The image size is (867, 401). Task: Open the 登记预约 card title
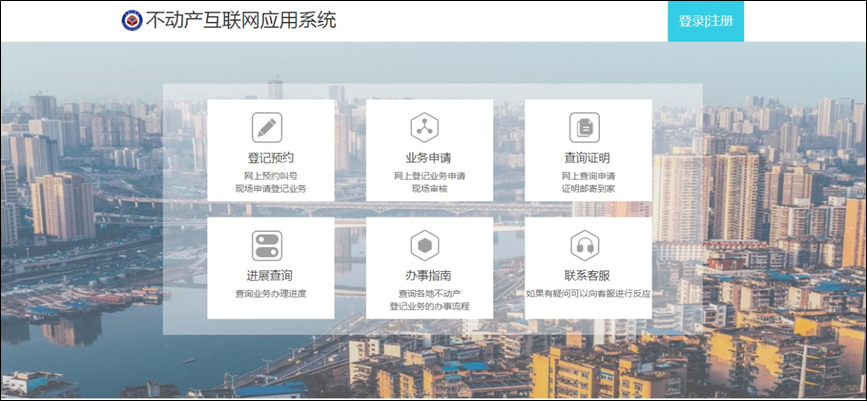[270, 158]
